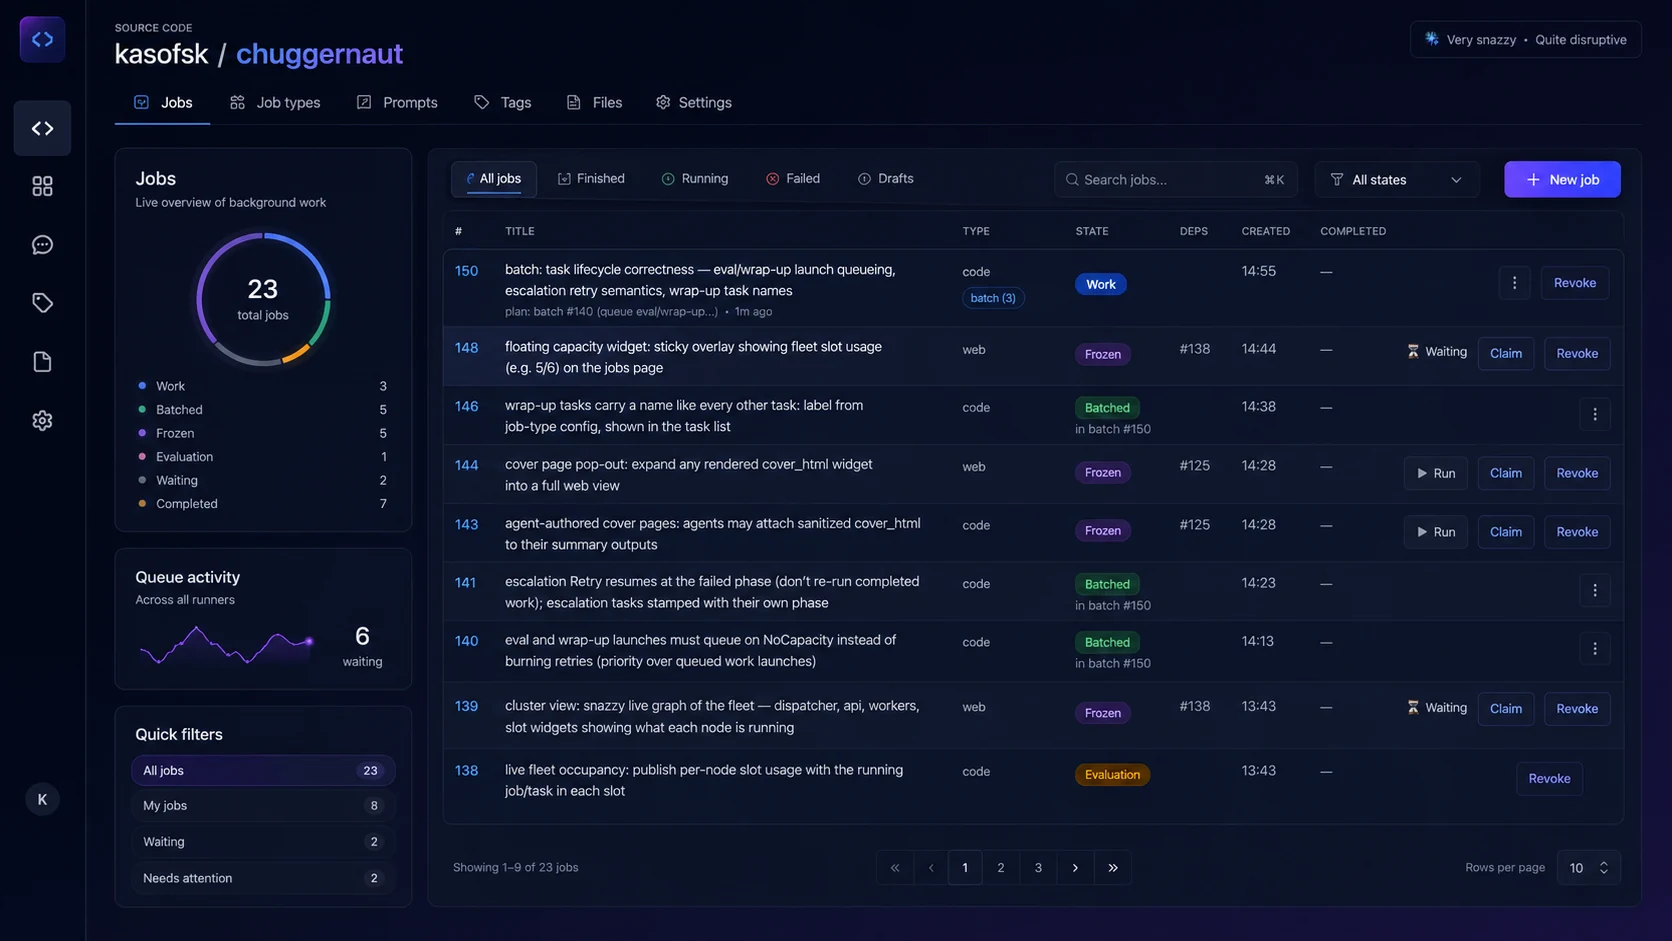The image size is (1672, 941).
Task: Open job number 146 link
Action: click(x=466, y=407)
